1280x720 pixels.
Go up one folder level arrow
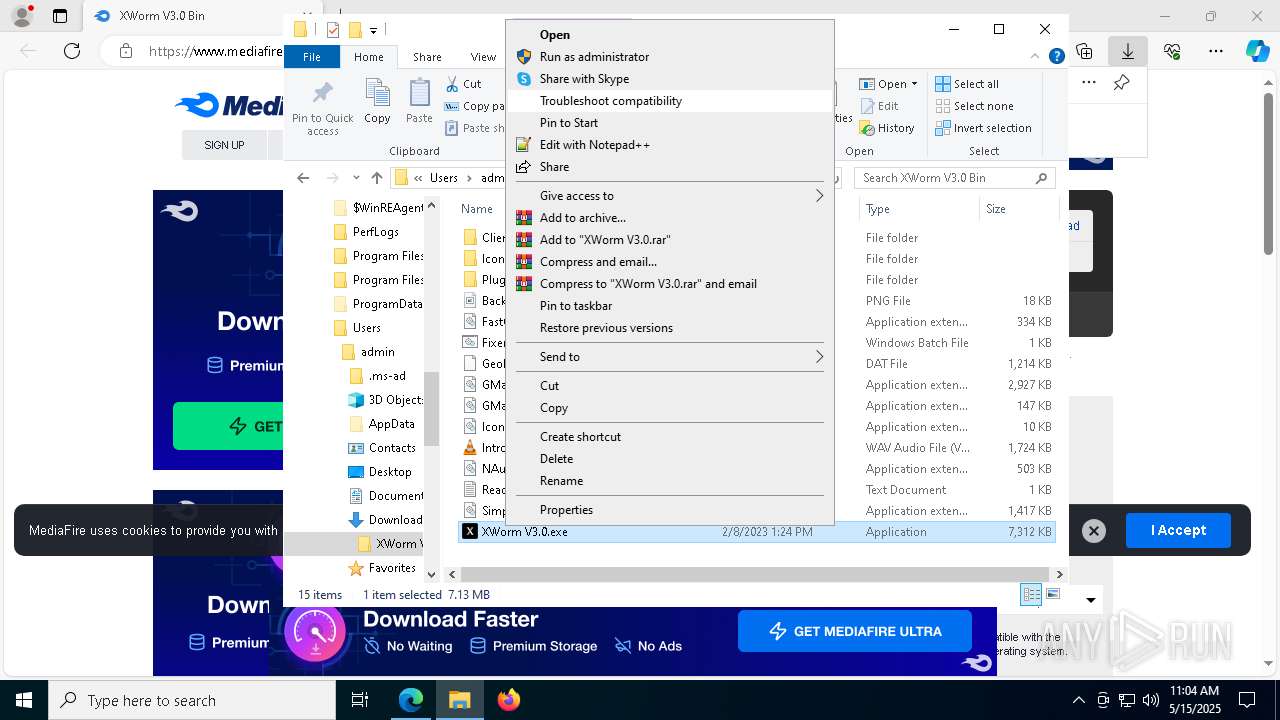click(x=376, y=178)
